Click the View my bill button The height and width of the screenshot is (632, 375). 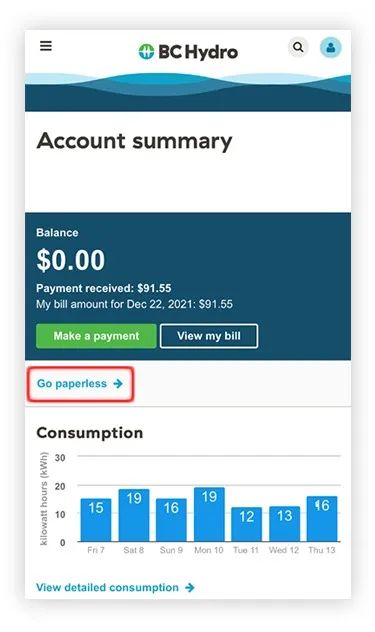[x=209, y=336]
